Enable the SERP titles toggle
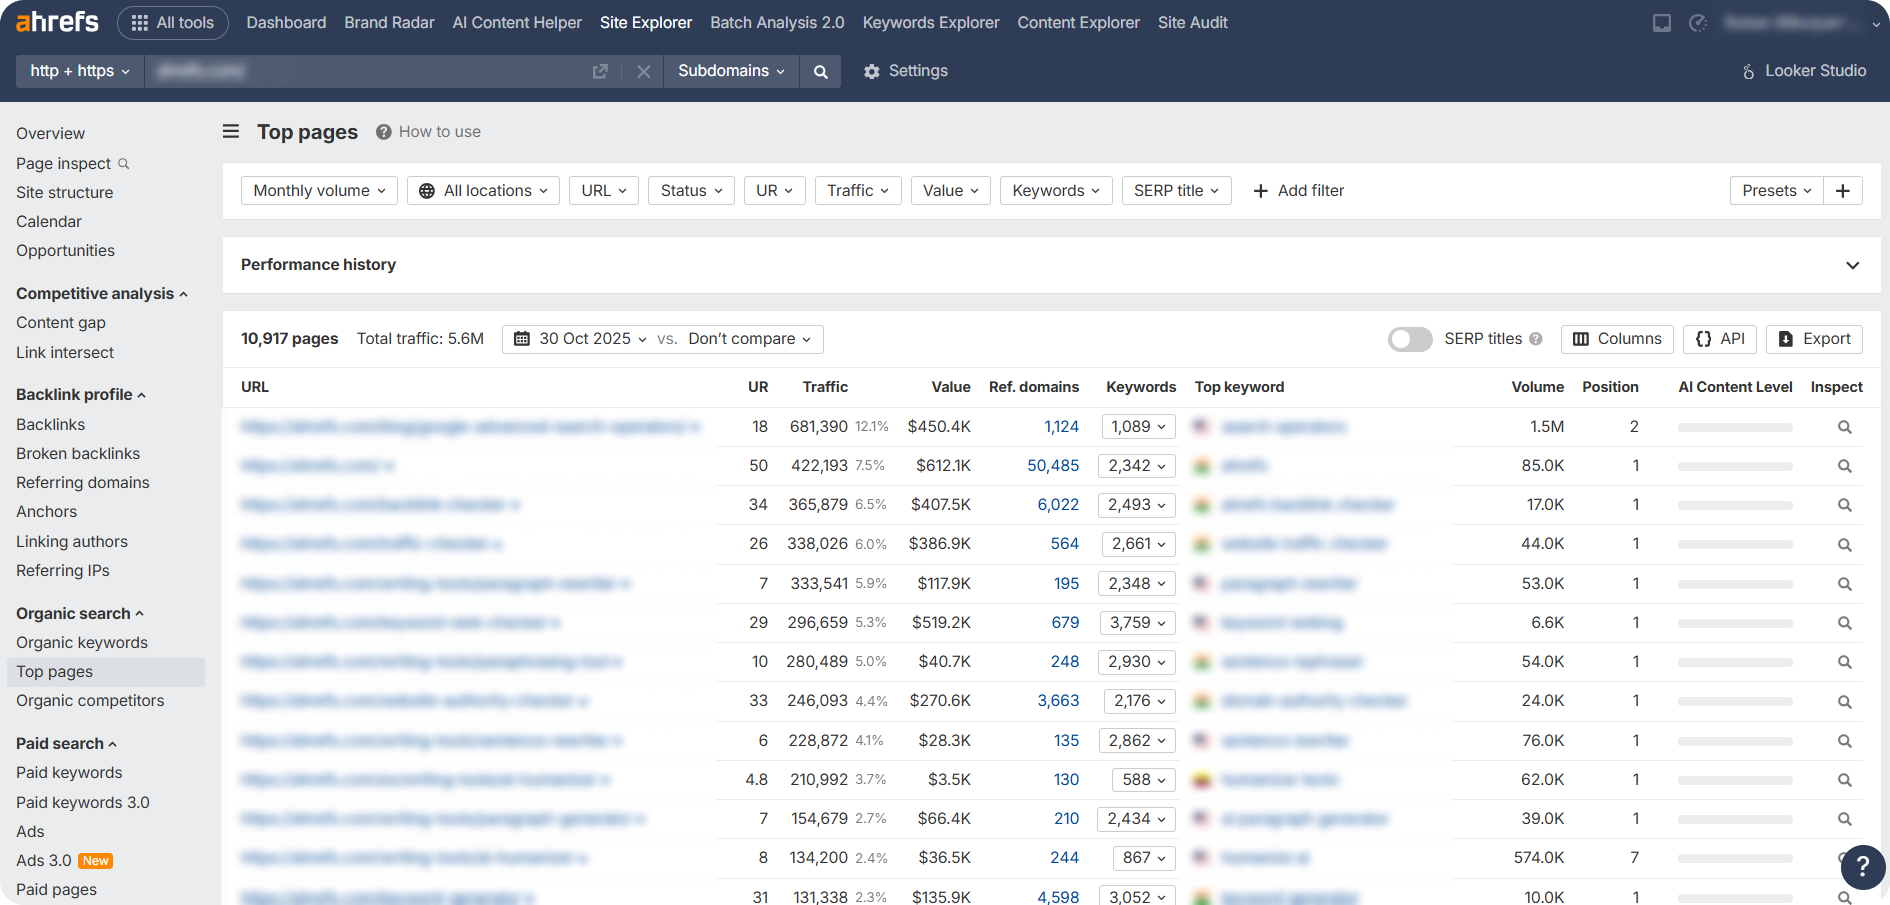The width and height of the screenshot is (1890, 905). pyautogui.click(x=1410, y=339)
